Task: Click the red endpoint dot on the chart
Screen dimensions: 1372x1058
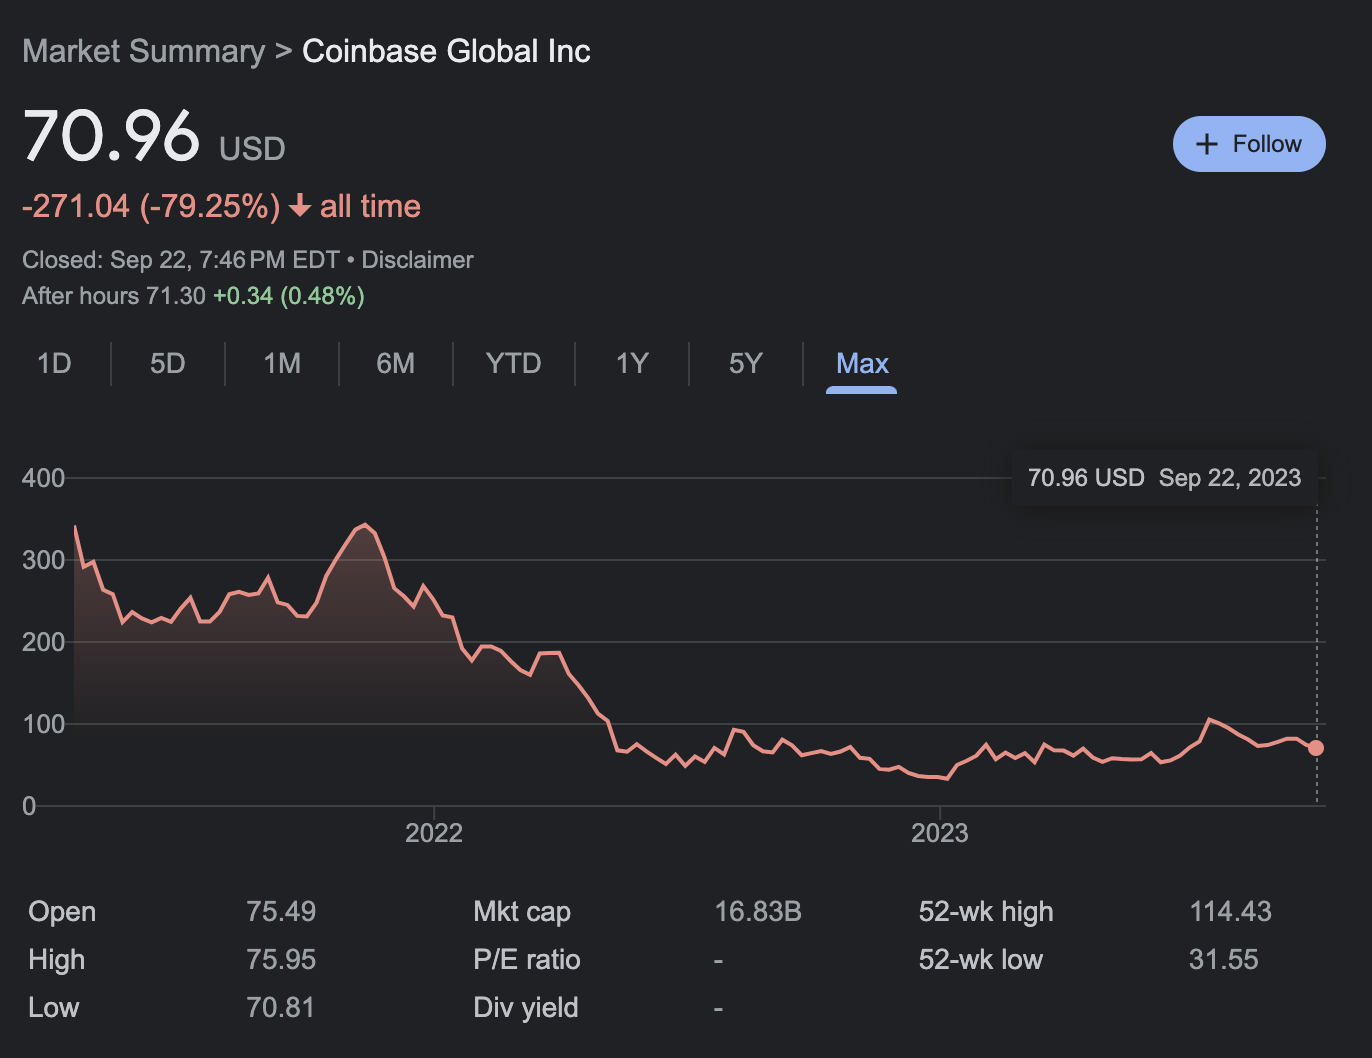Action: click(1316, 747)
